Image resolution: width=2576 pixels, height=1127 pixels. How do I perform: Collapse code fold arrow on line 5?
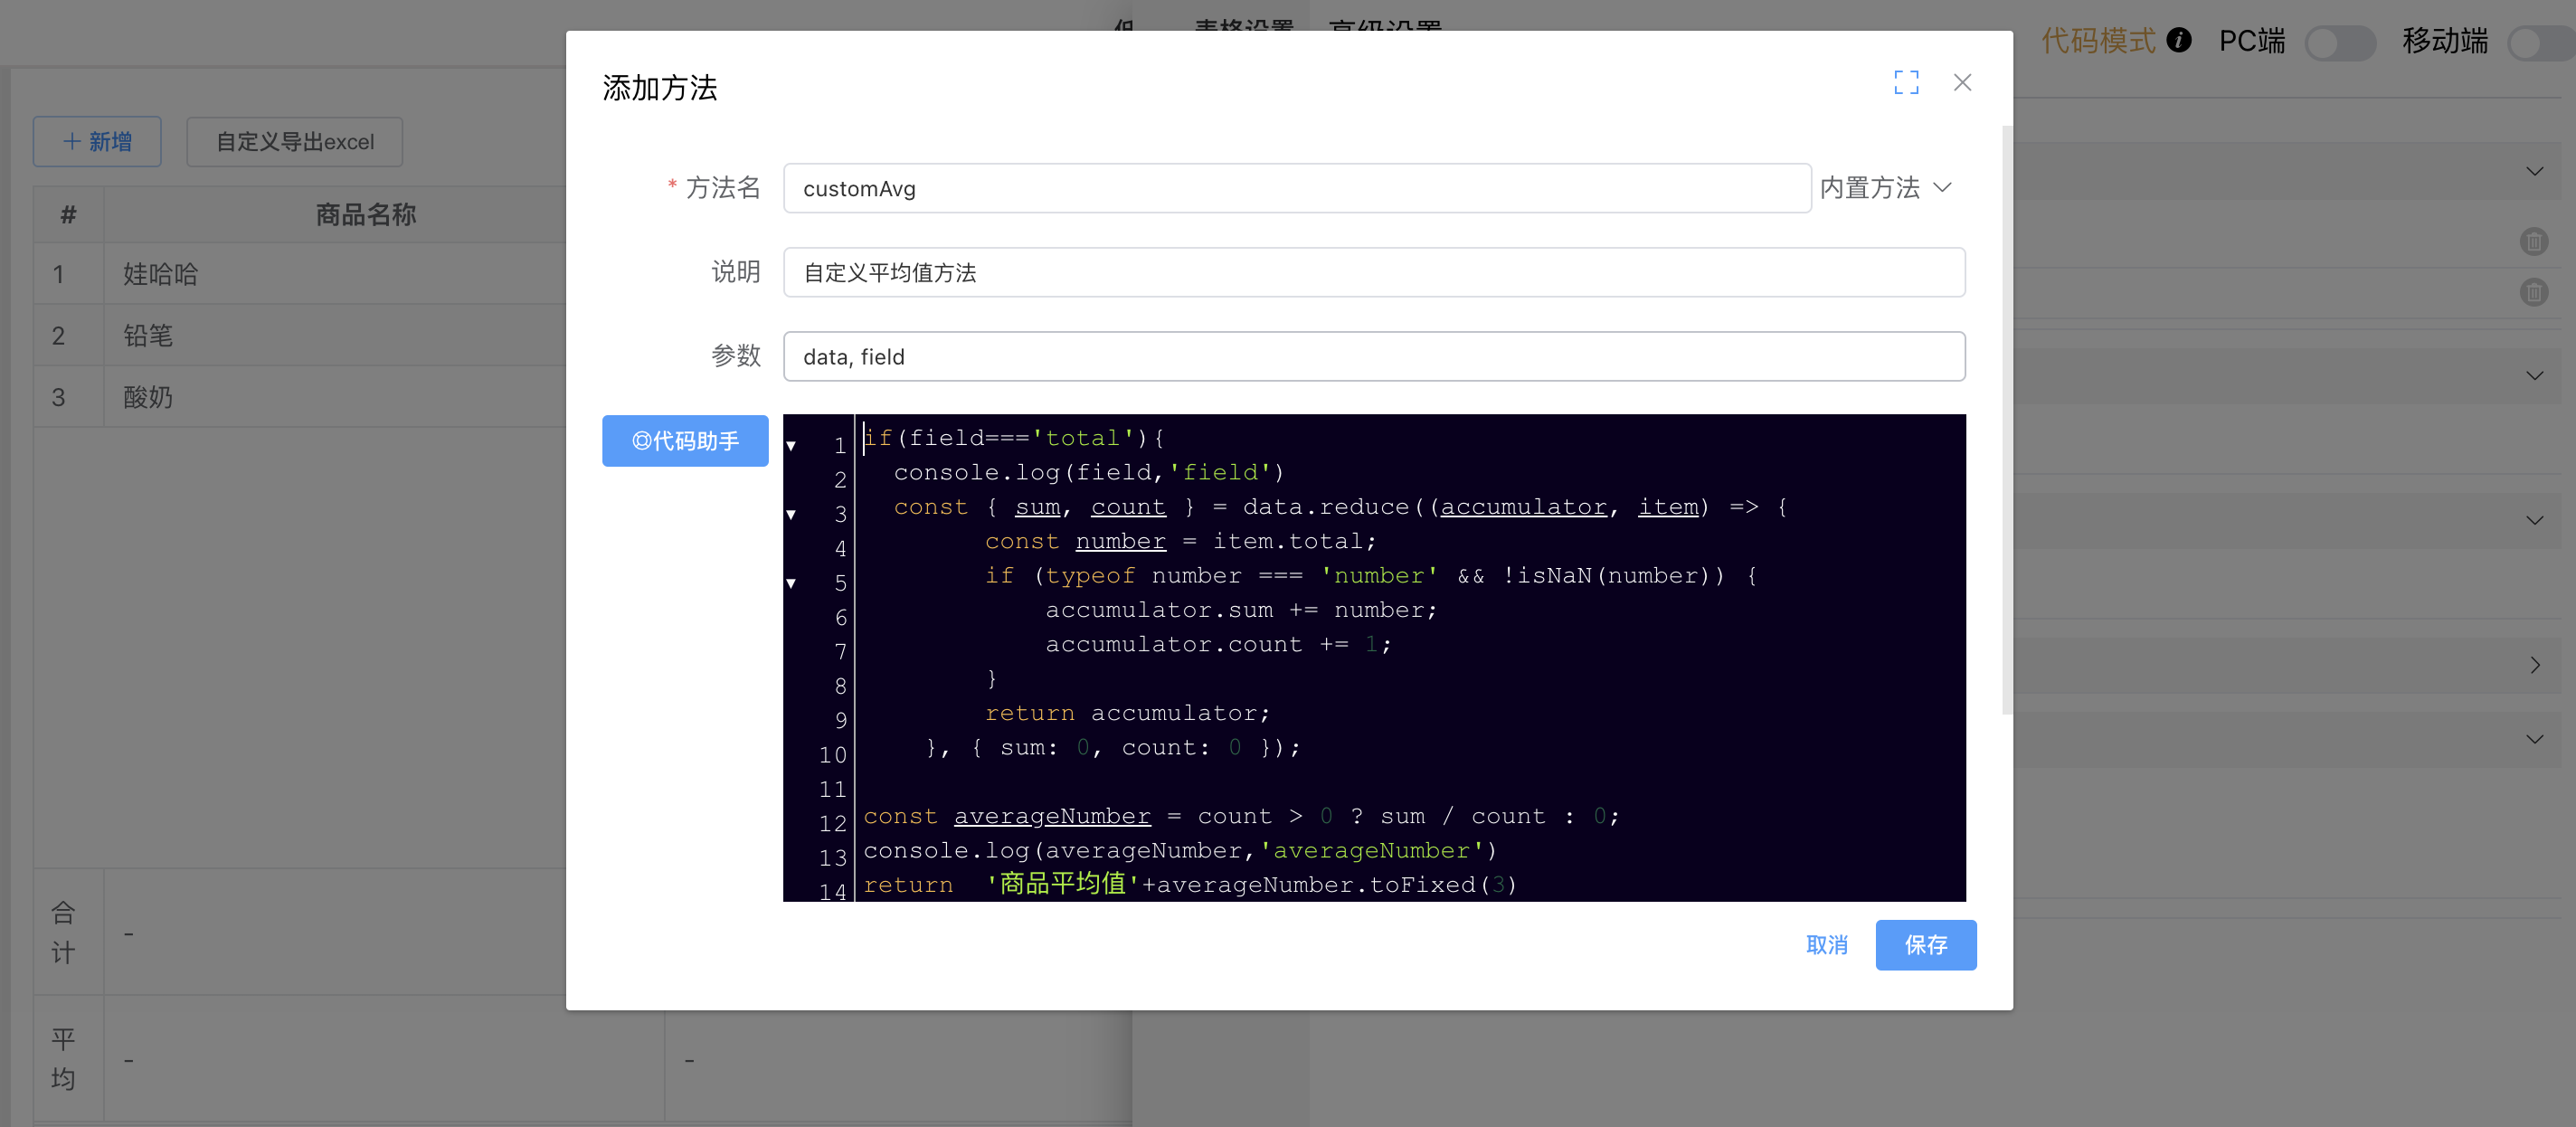tap(791, 583)
